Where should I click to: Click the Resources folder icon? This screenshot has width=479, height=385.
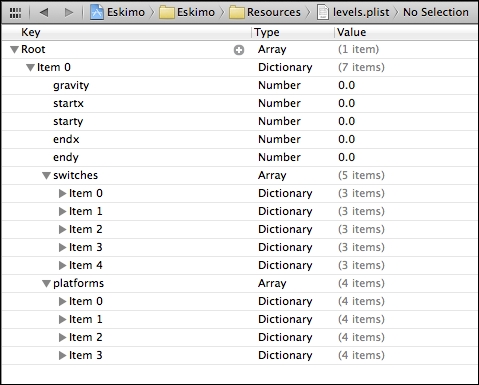tap(237, 13)
